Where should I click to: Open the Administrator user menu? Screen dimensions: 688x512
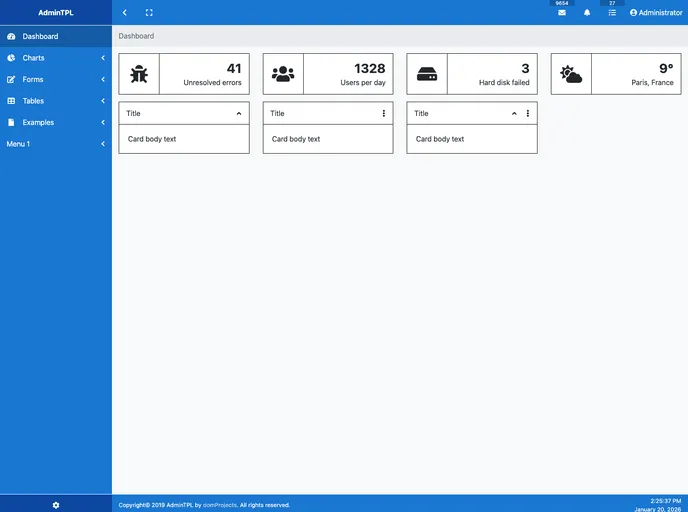(656, 13)
